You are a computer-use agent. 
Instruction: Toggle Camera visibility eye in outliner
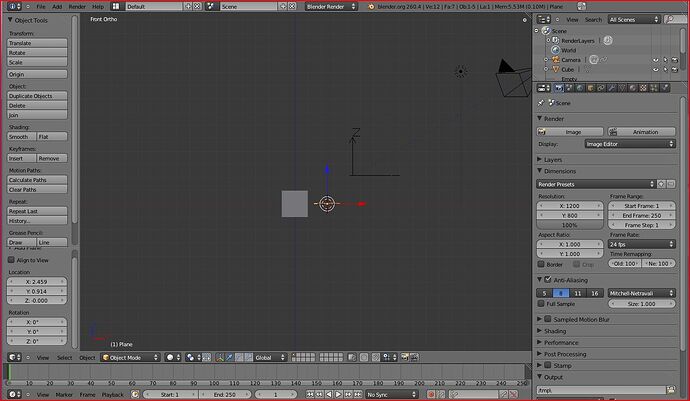click(656, 60)
